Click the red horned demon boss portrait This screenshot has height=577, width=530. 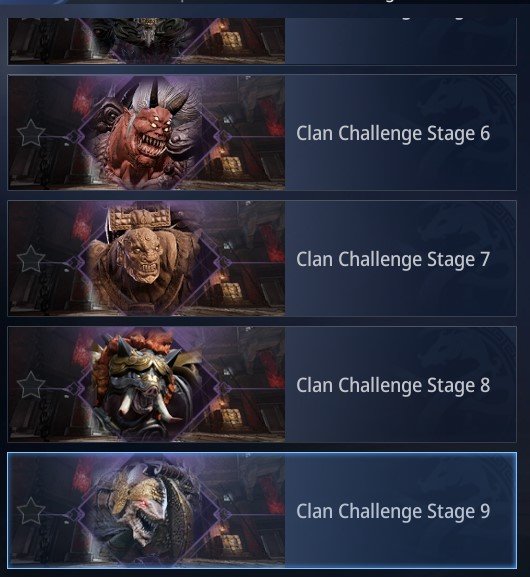149,132
